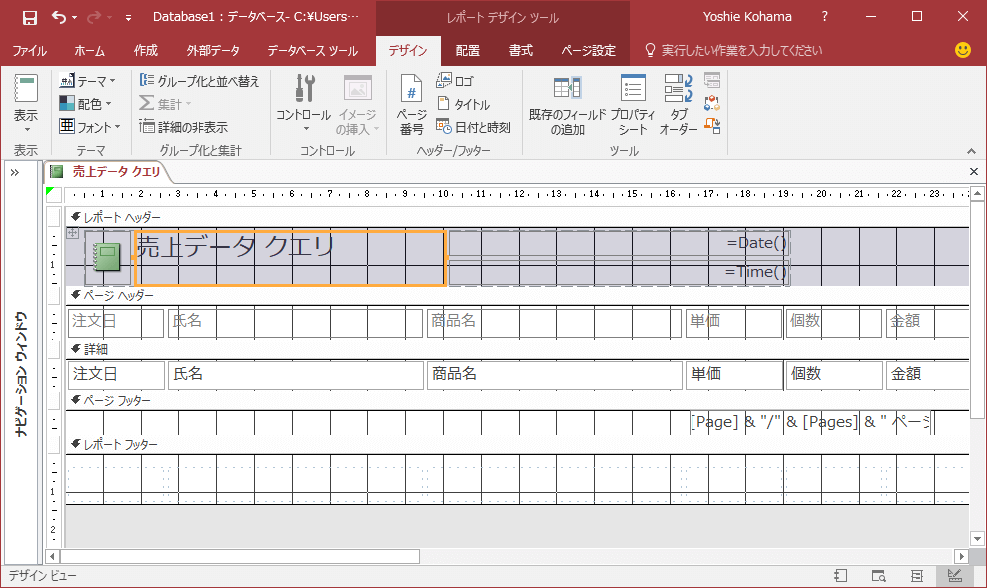This screenshot has height=588, width=987.
Task: Click the report logo image in header
Action: 107,258
